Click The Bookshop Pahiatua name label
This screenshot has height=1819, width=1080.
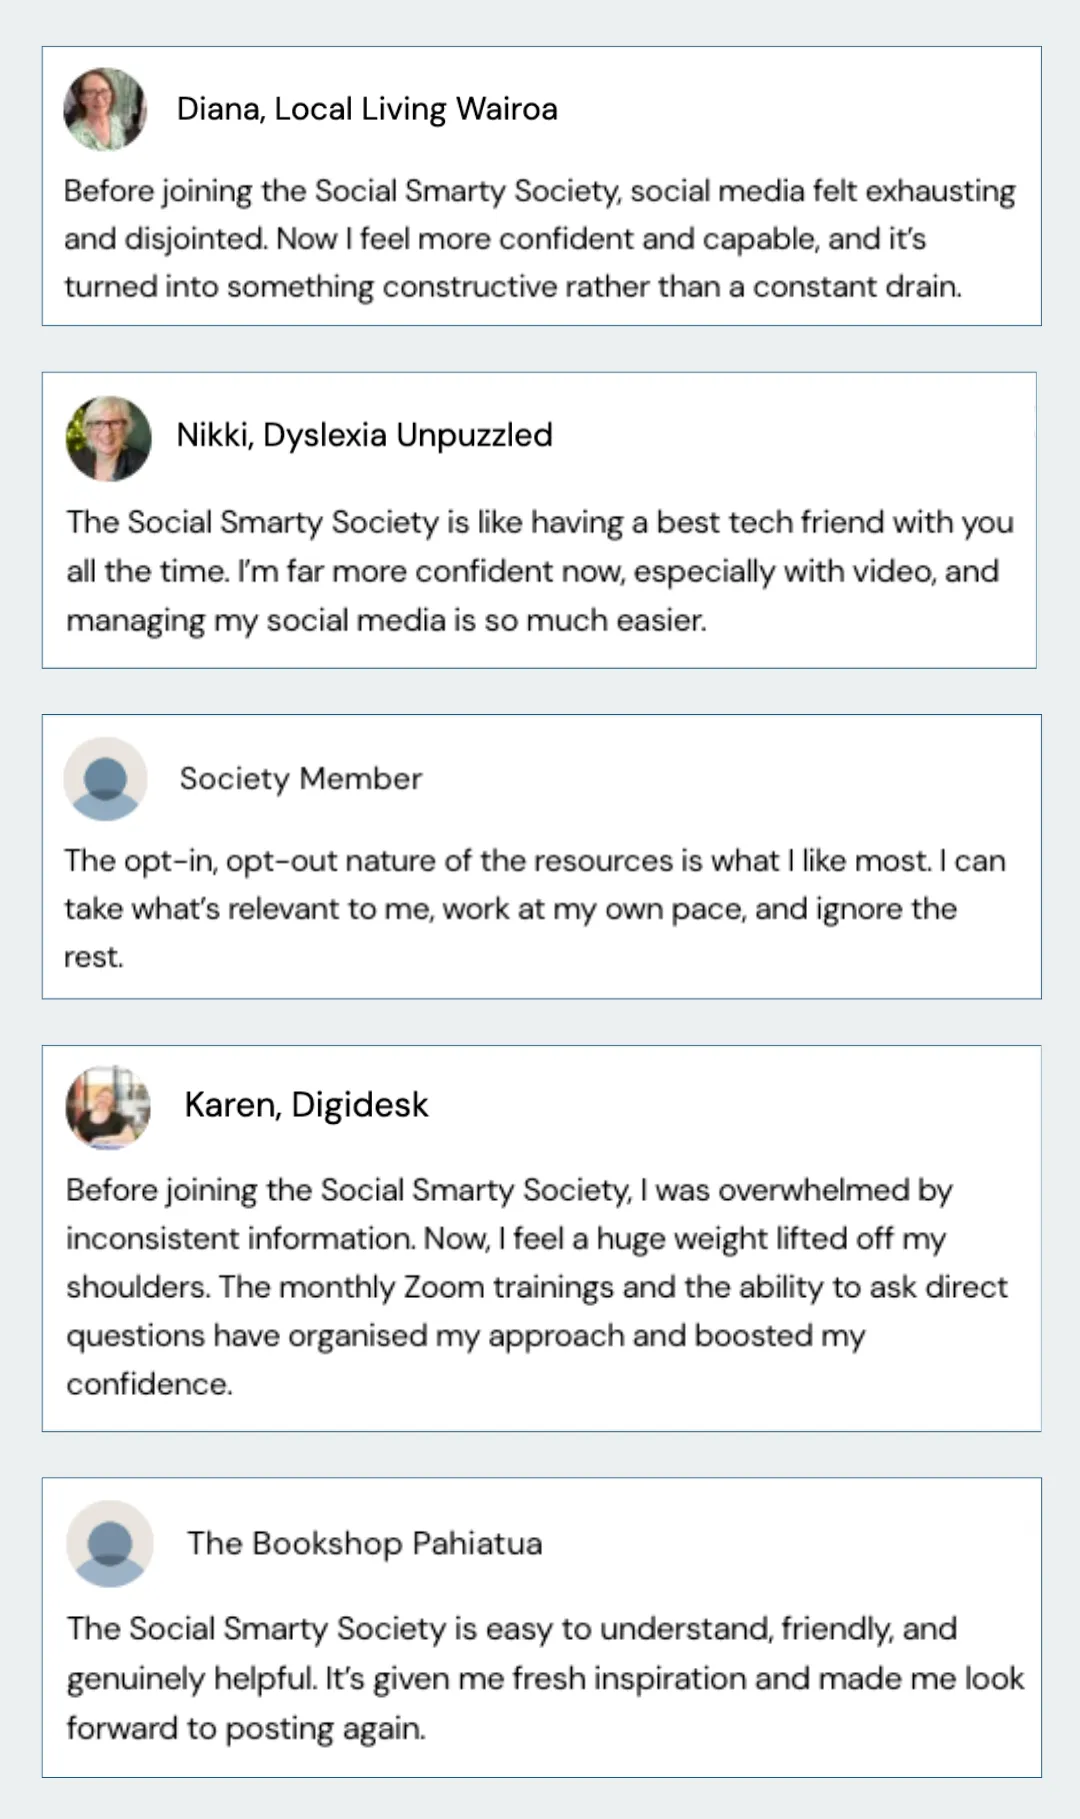[x=364, y=1543]
